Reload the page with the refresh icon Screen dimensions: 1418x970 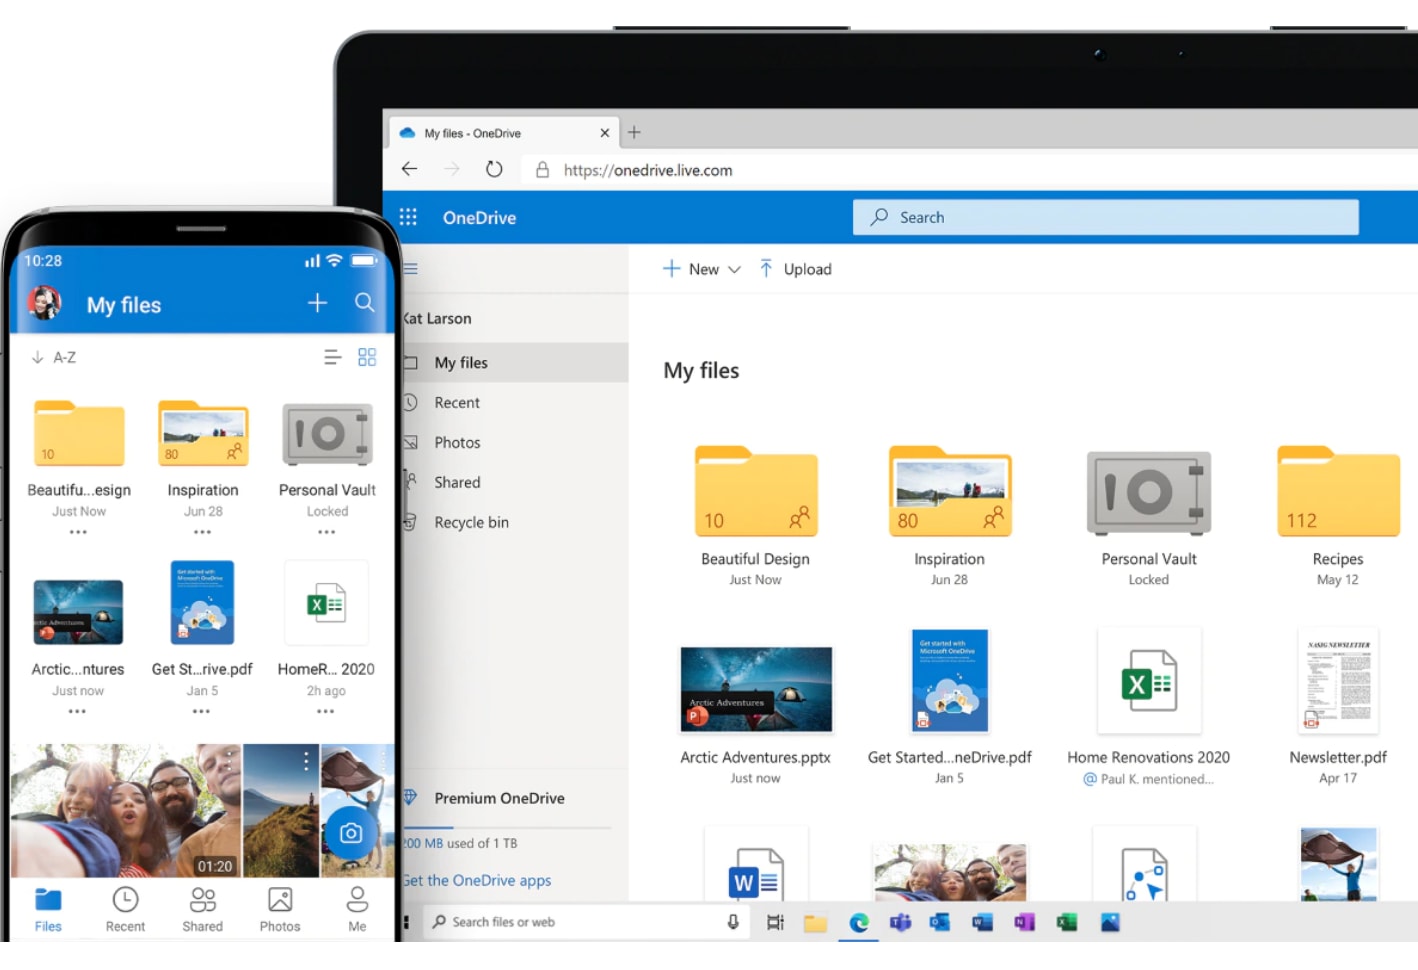coord(494,169)
